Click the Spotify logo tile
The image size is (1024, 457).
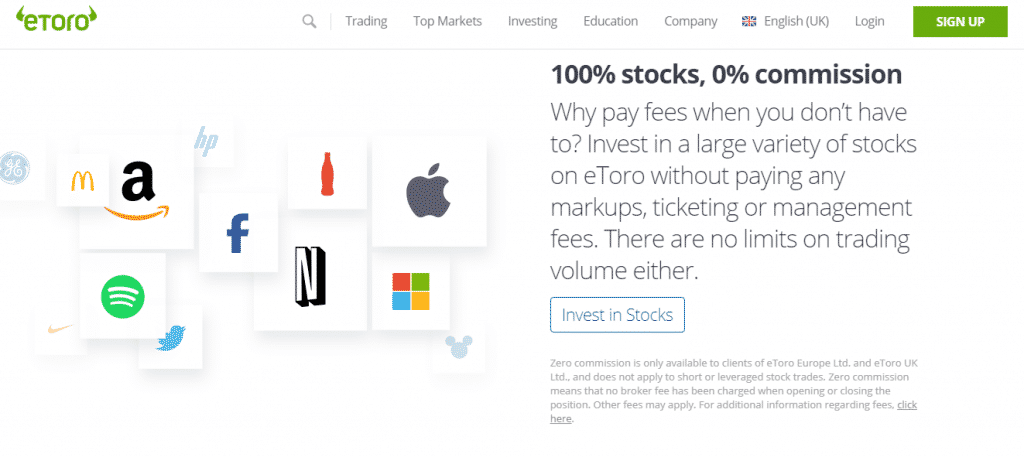pos(122,297)
